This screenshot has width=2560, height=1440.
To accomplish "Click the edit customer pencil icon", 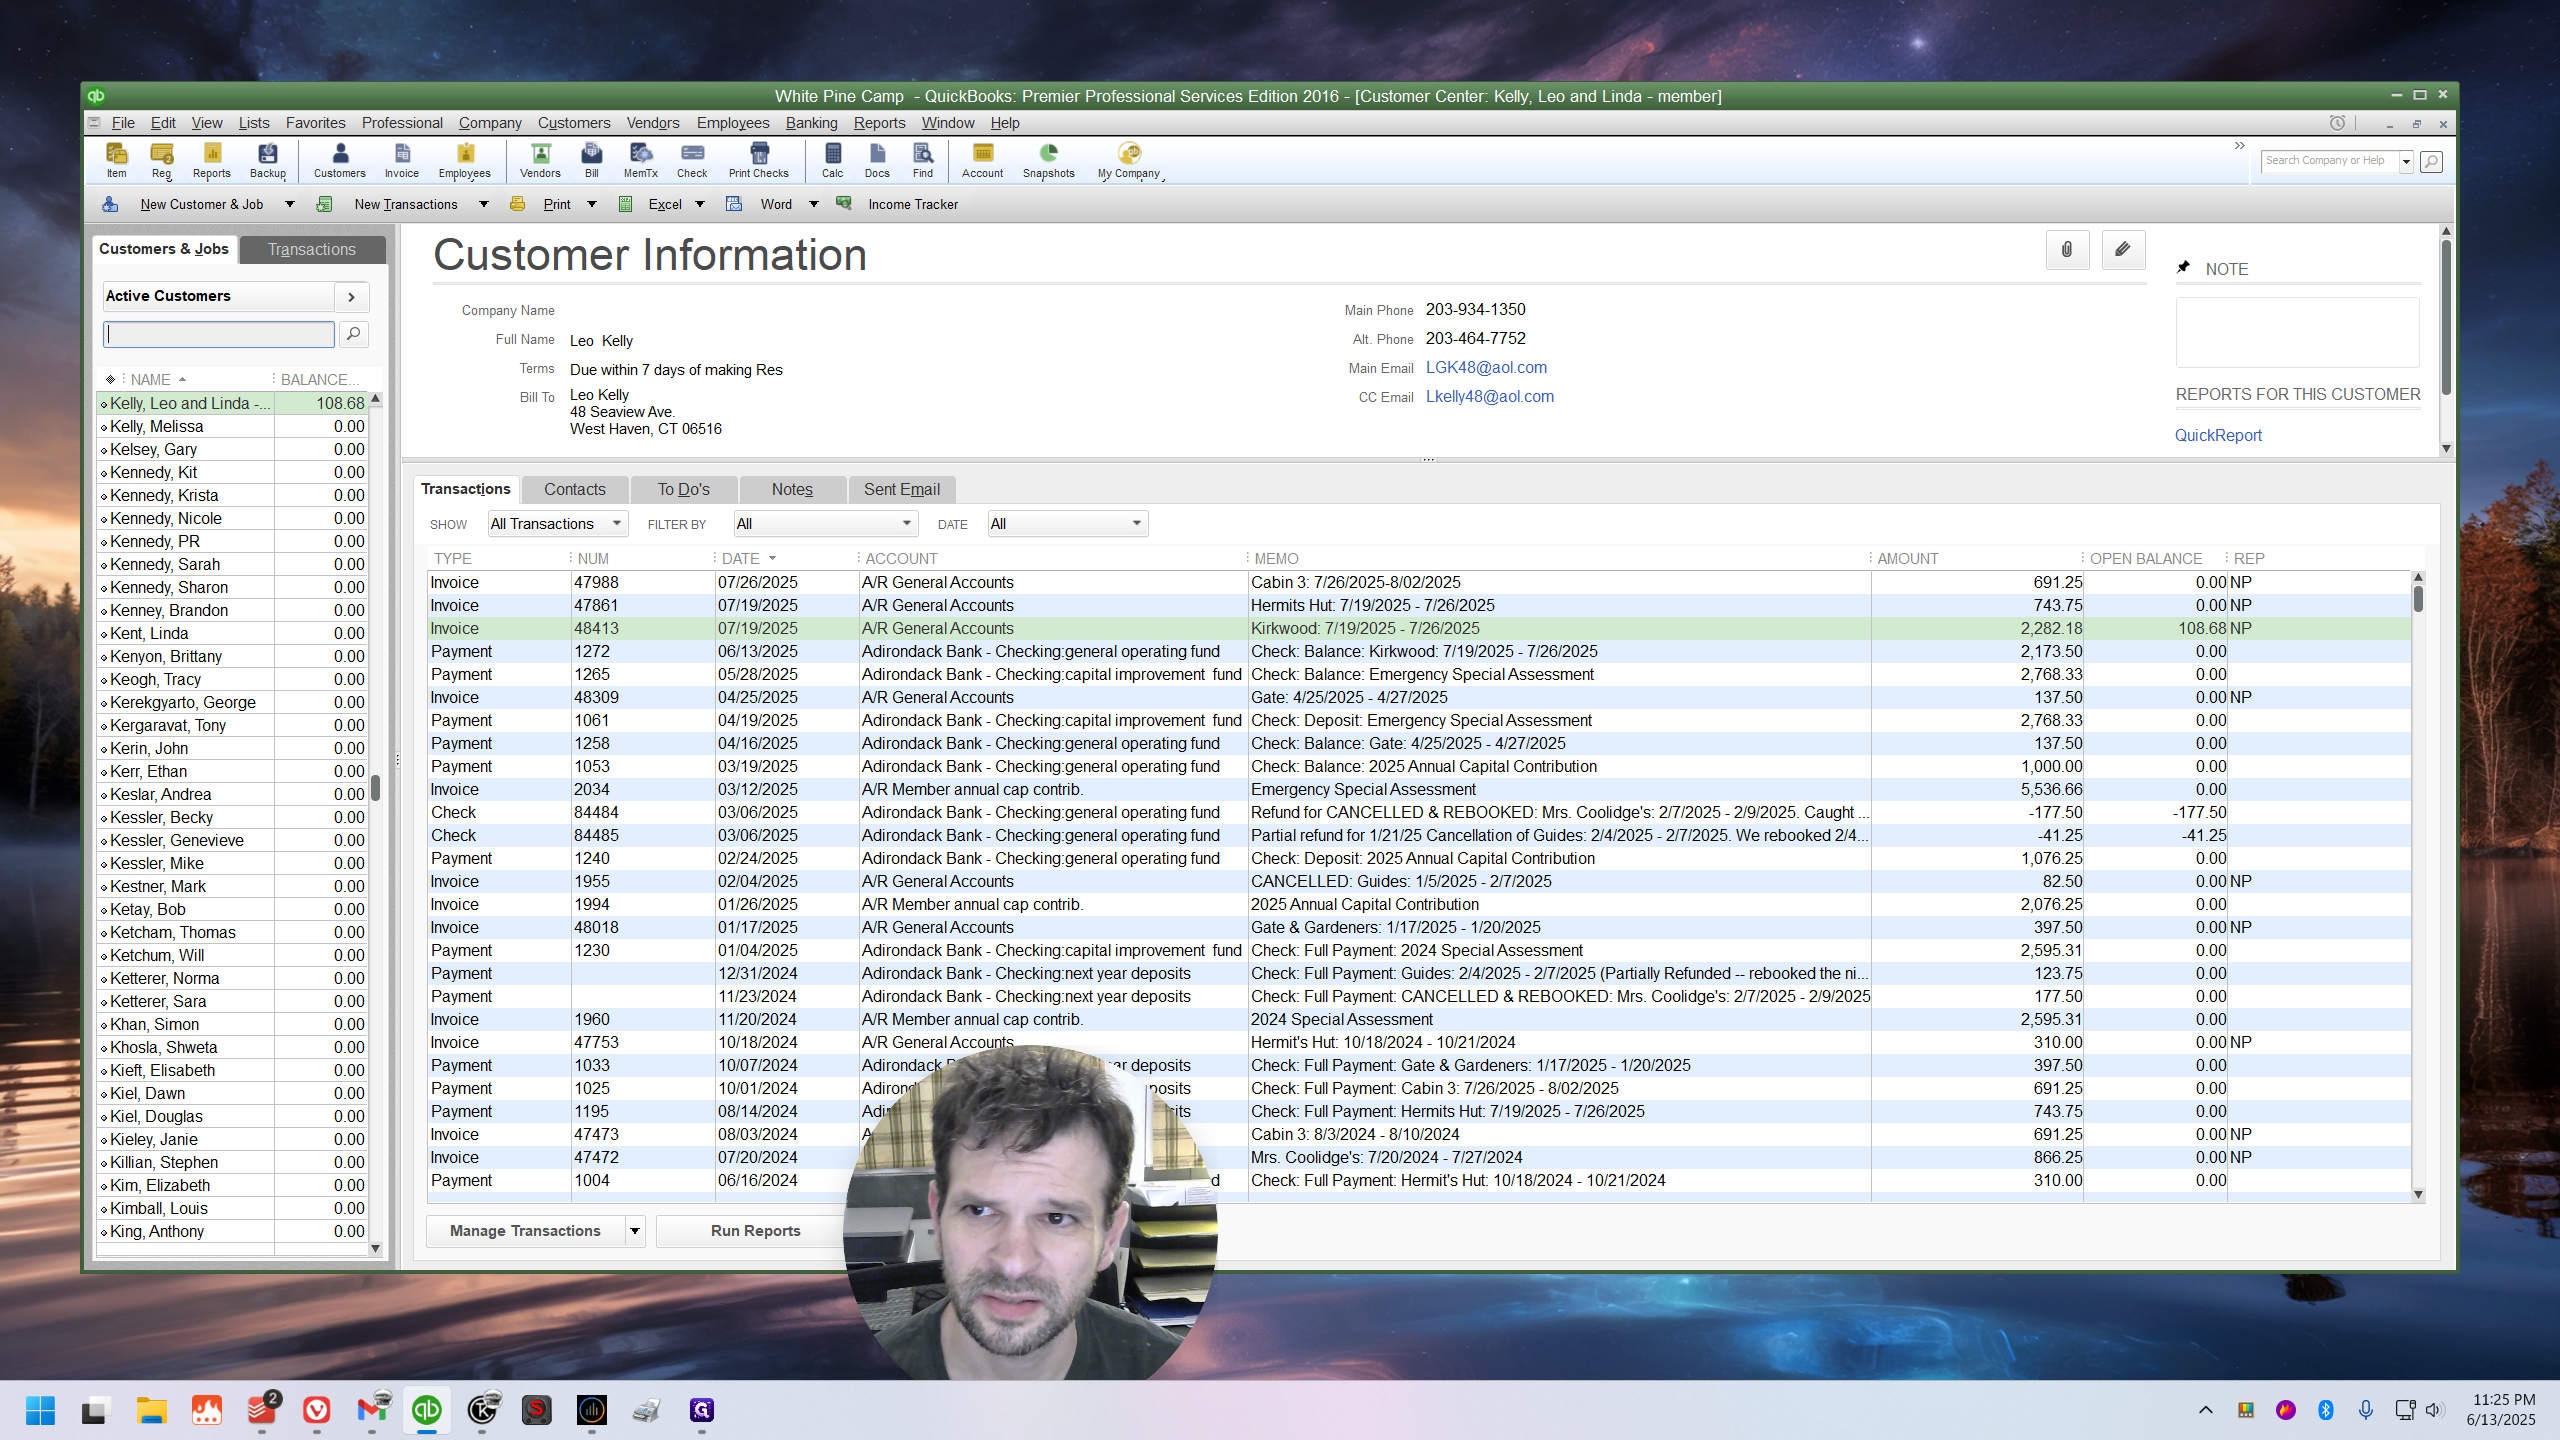I will point(2123,249).
